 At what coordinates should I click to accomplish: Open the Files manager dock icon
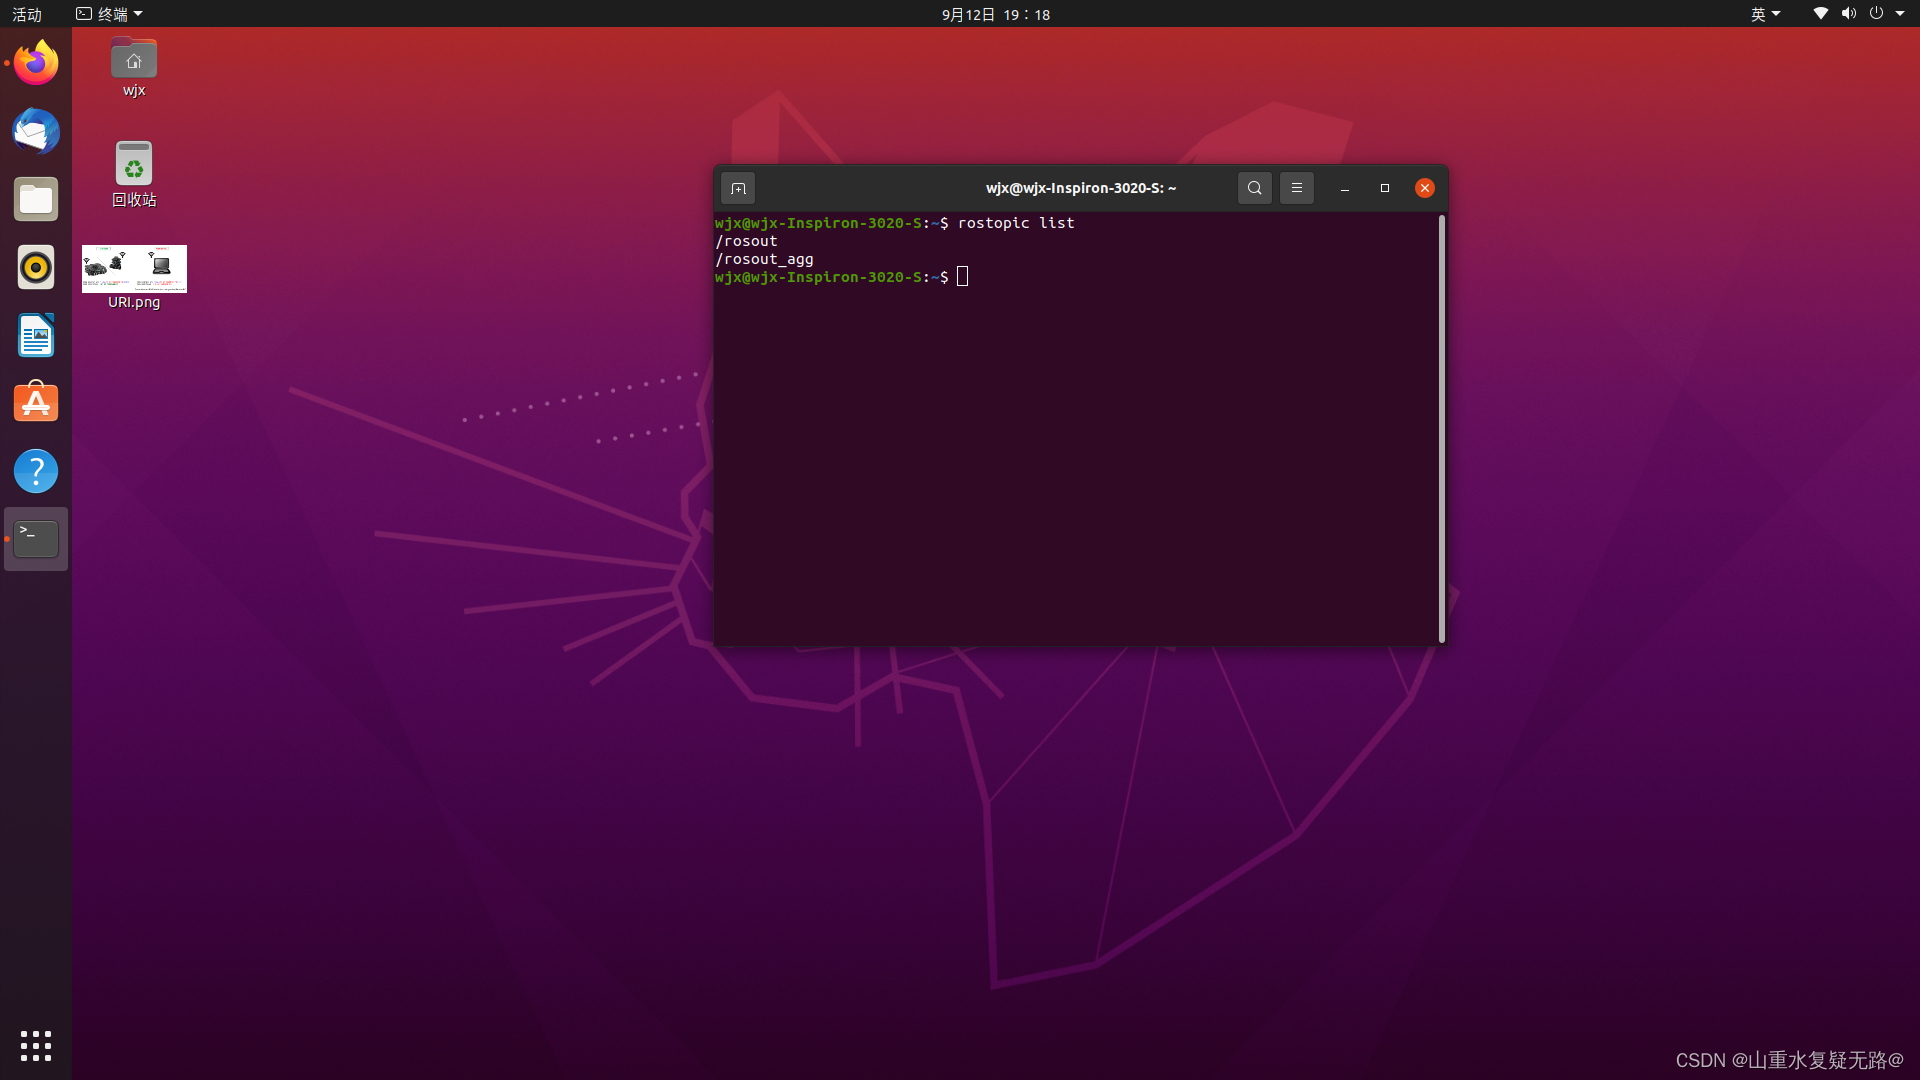(x=36, y=199)
